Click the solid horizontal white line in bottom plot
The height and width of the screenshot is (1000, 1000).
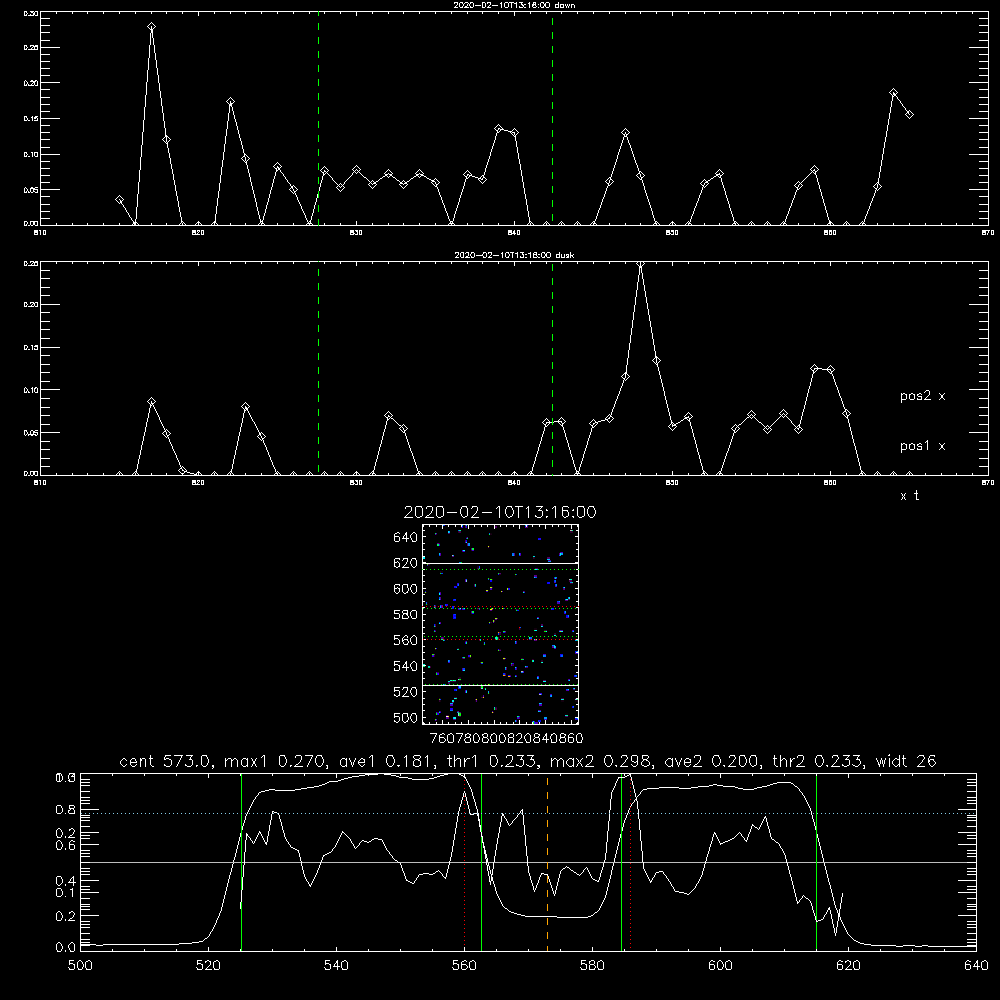[528, 862]
